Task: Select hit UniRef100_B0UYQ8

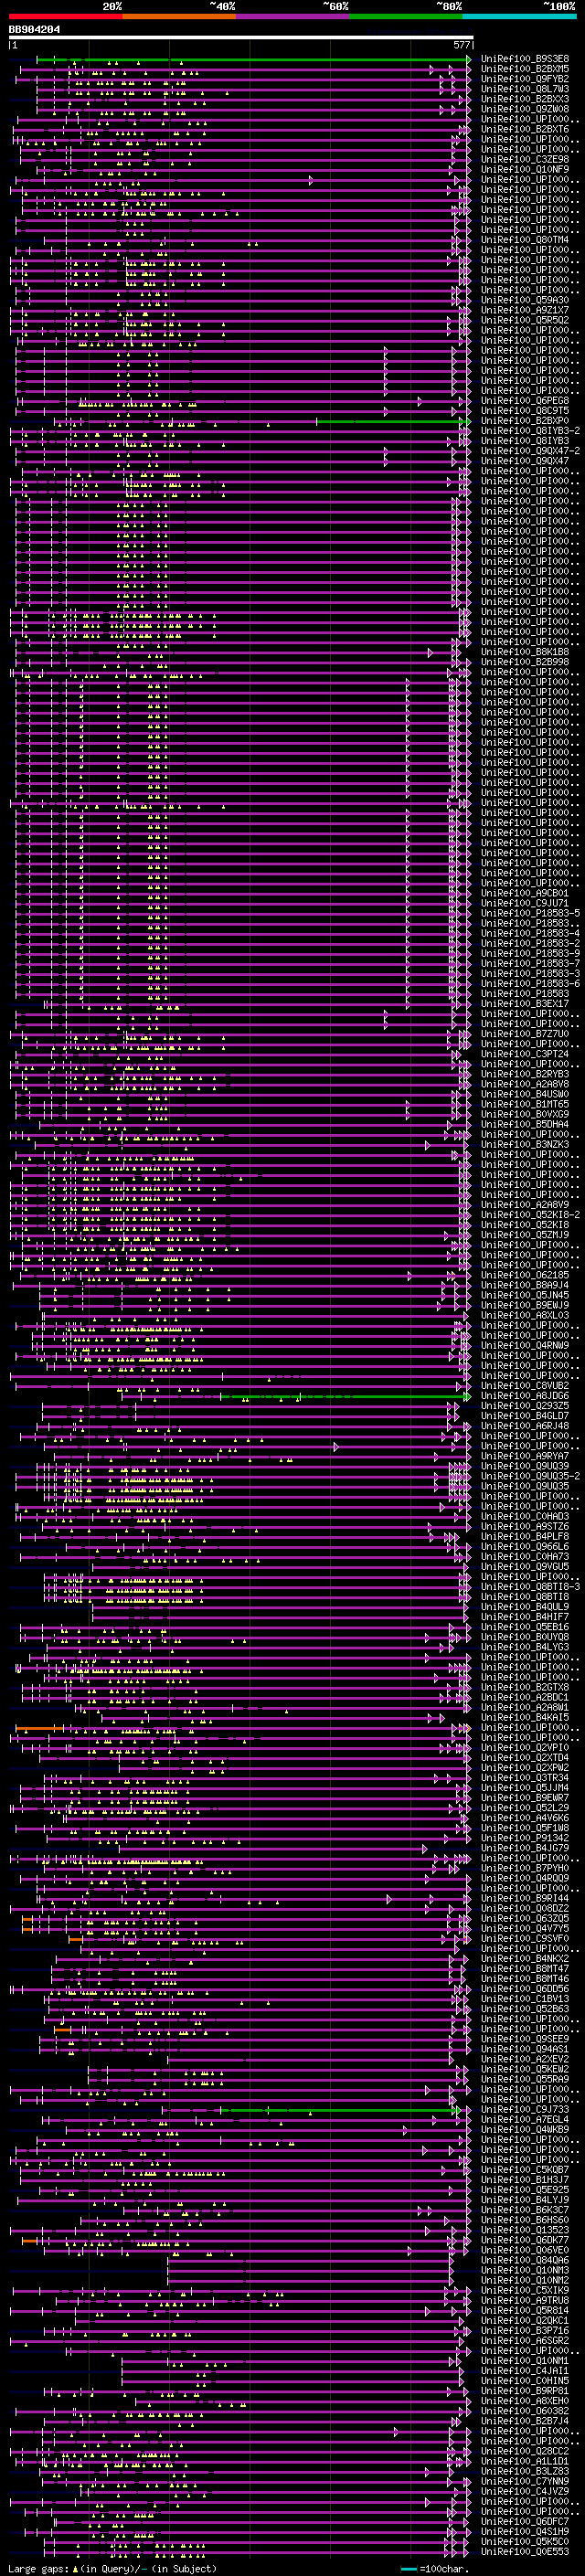Action: click(525, 1637)
